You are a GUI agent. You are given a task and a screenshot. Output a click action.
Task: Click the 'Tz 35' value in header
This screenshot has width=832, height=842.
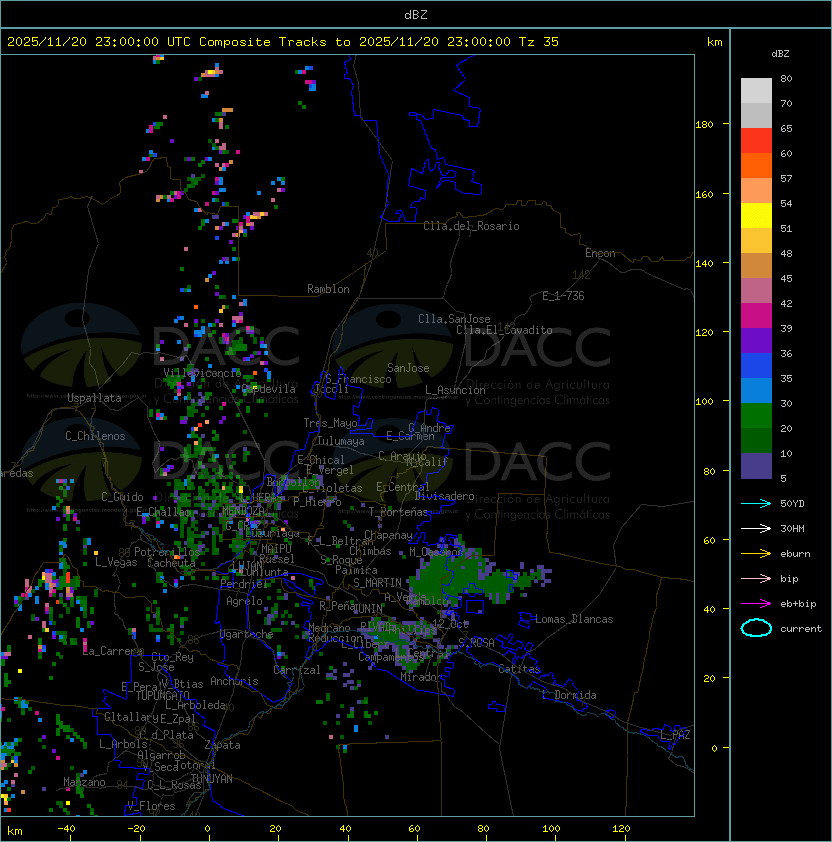coord(539,42)
